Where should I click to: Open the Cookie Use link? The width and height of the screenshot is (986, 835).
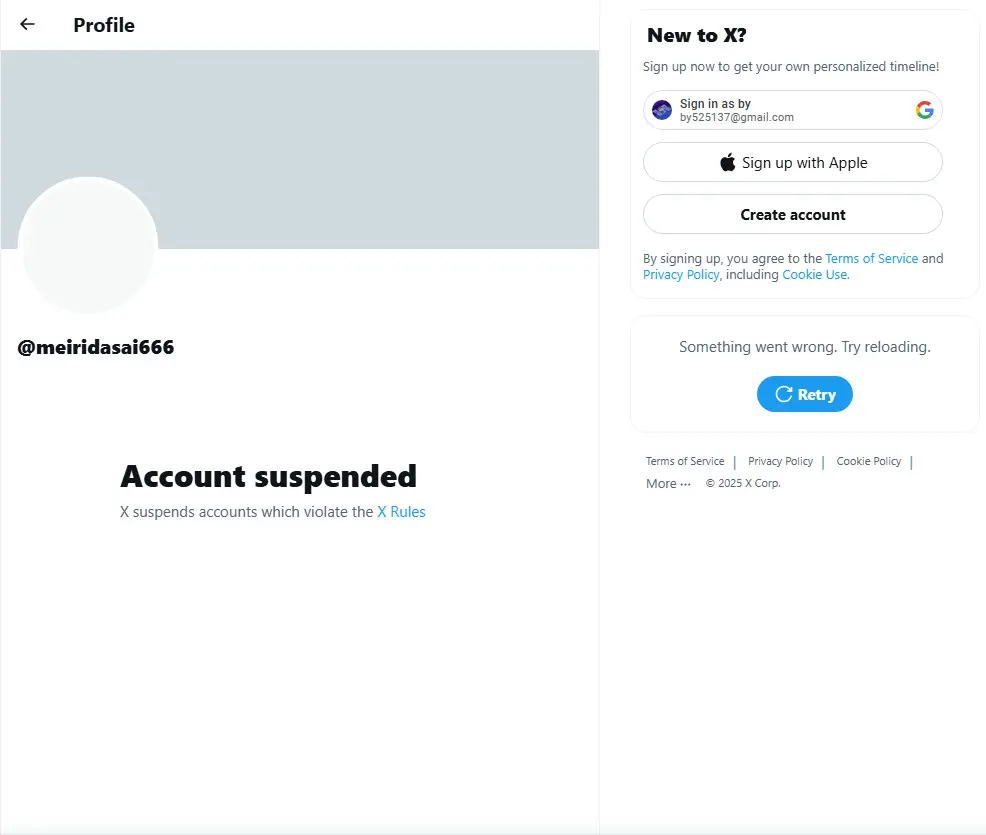click(816, 275)
